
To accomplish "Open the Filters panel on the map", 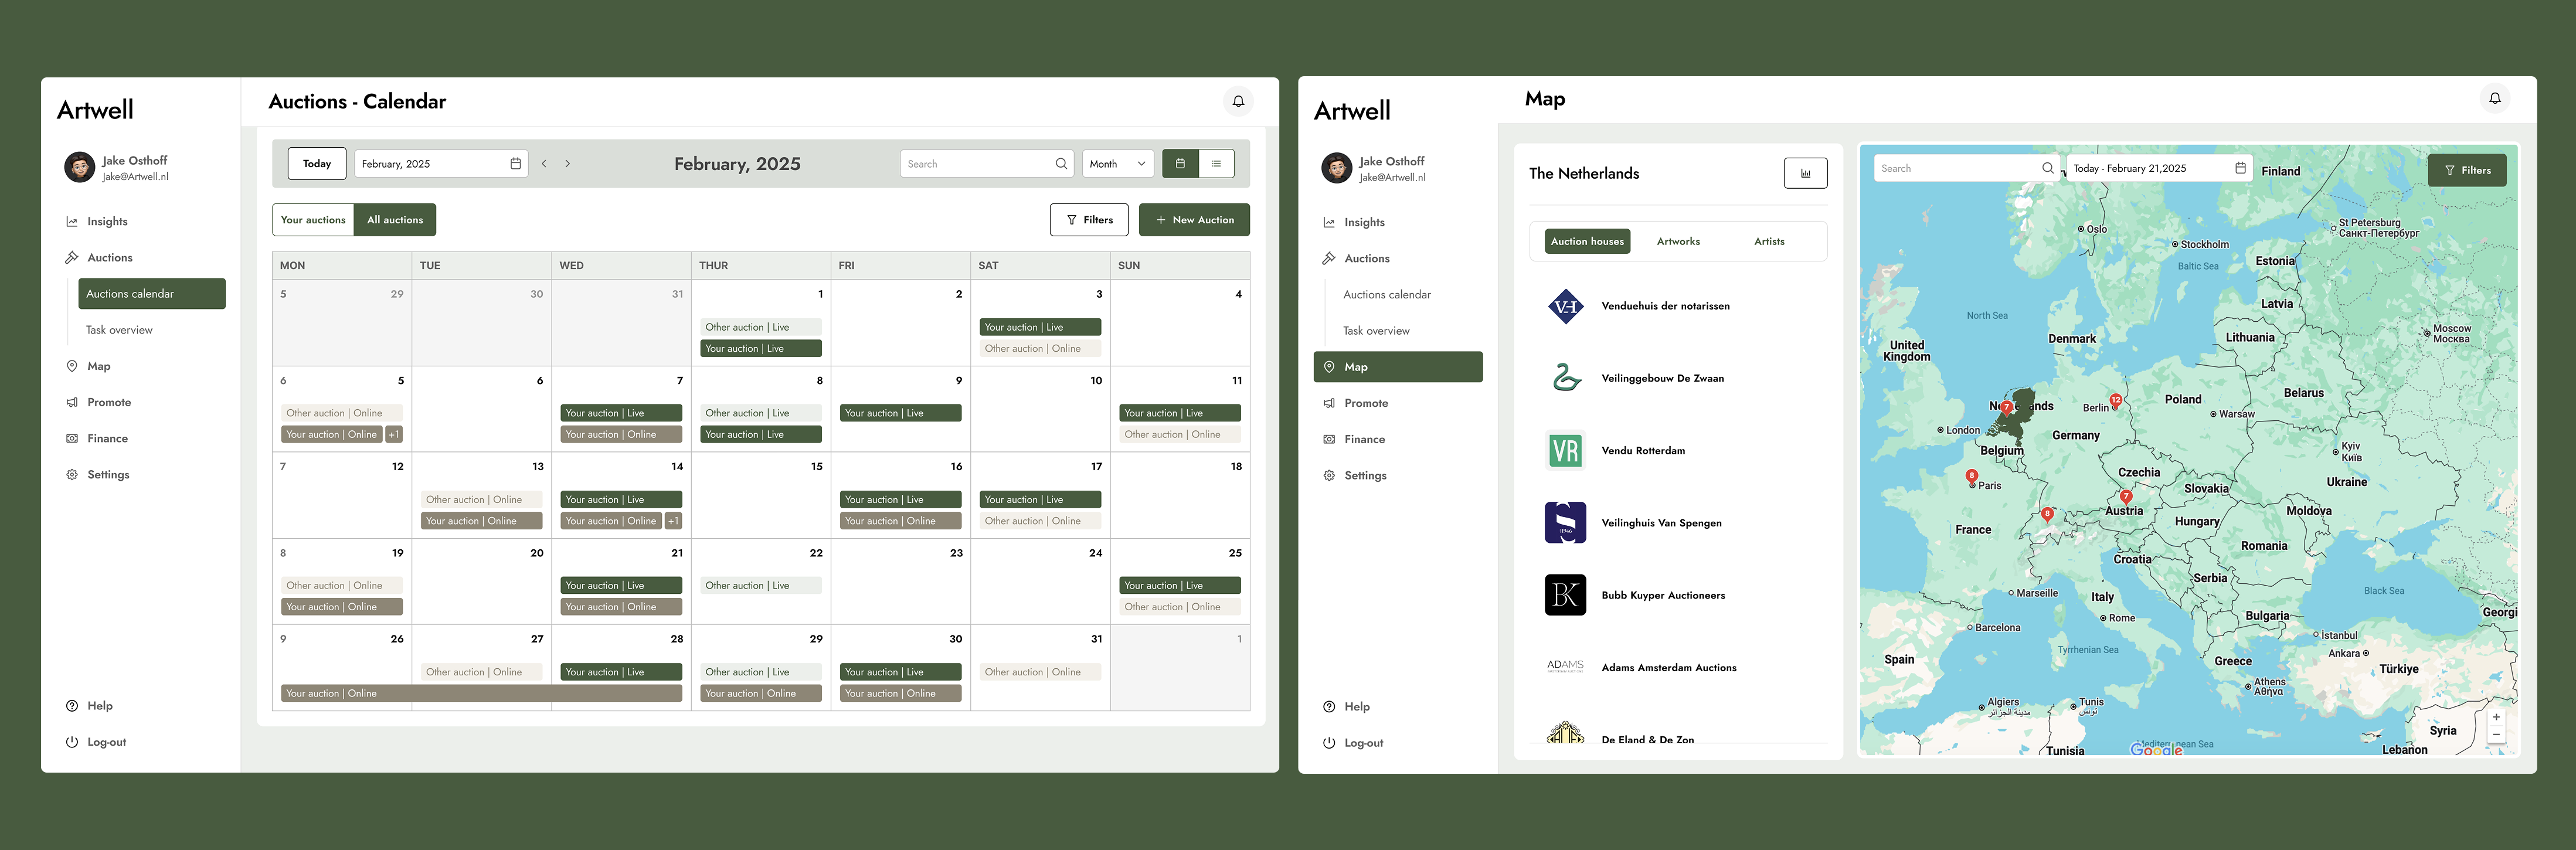I will (x=2467, y=169).
